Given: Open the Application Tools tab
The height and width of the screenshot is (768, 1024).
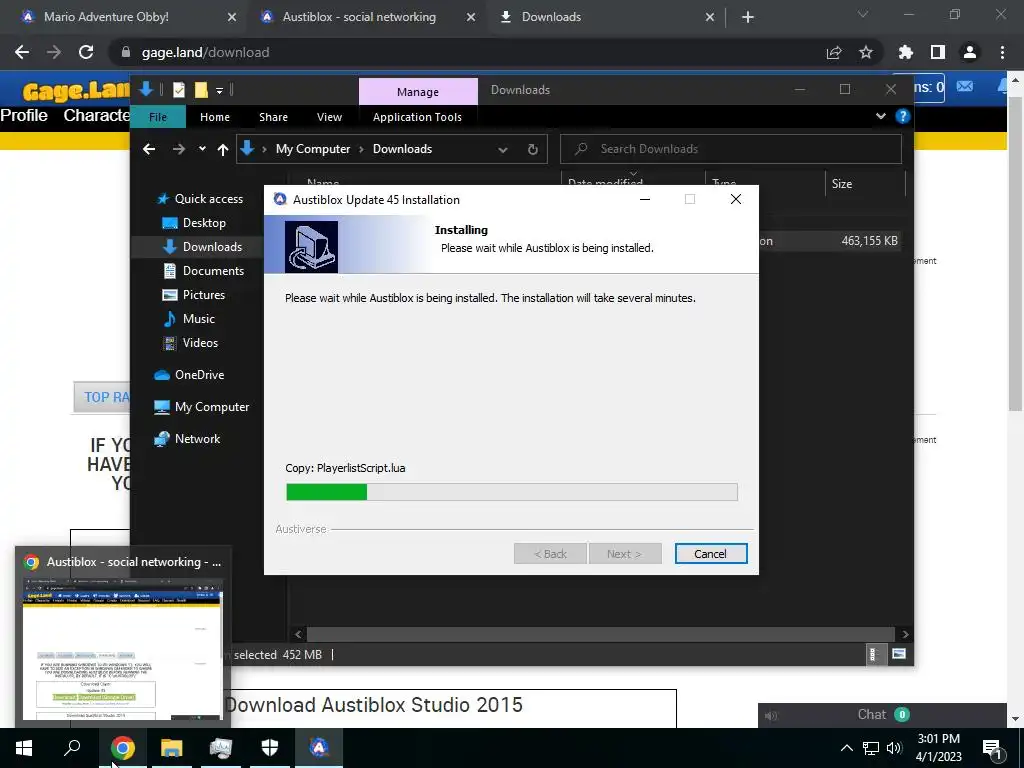Looking at the screenshot, I should point(417,117).
